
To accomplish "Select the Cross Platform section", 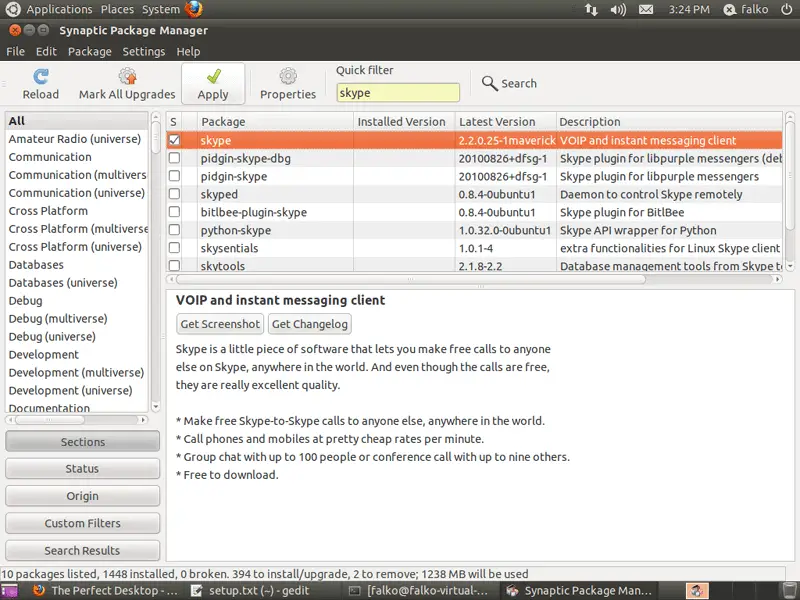I will pos(77,211).
